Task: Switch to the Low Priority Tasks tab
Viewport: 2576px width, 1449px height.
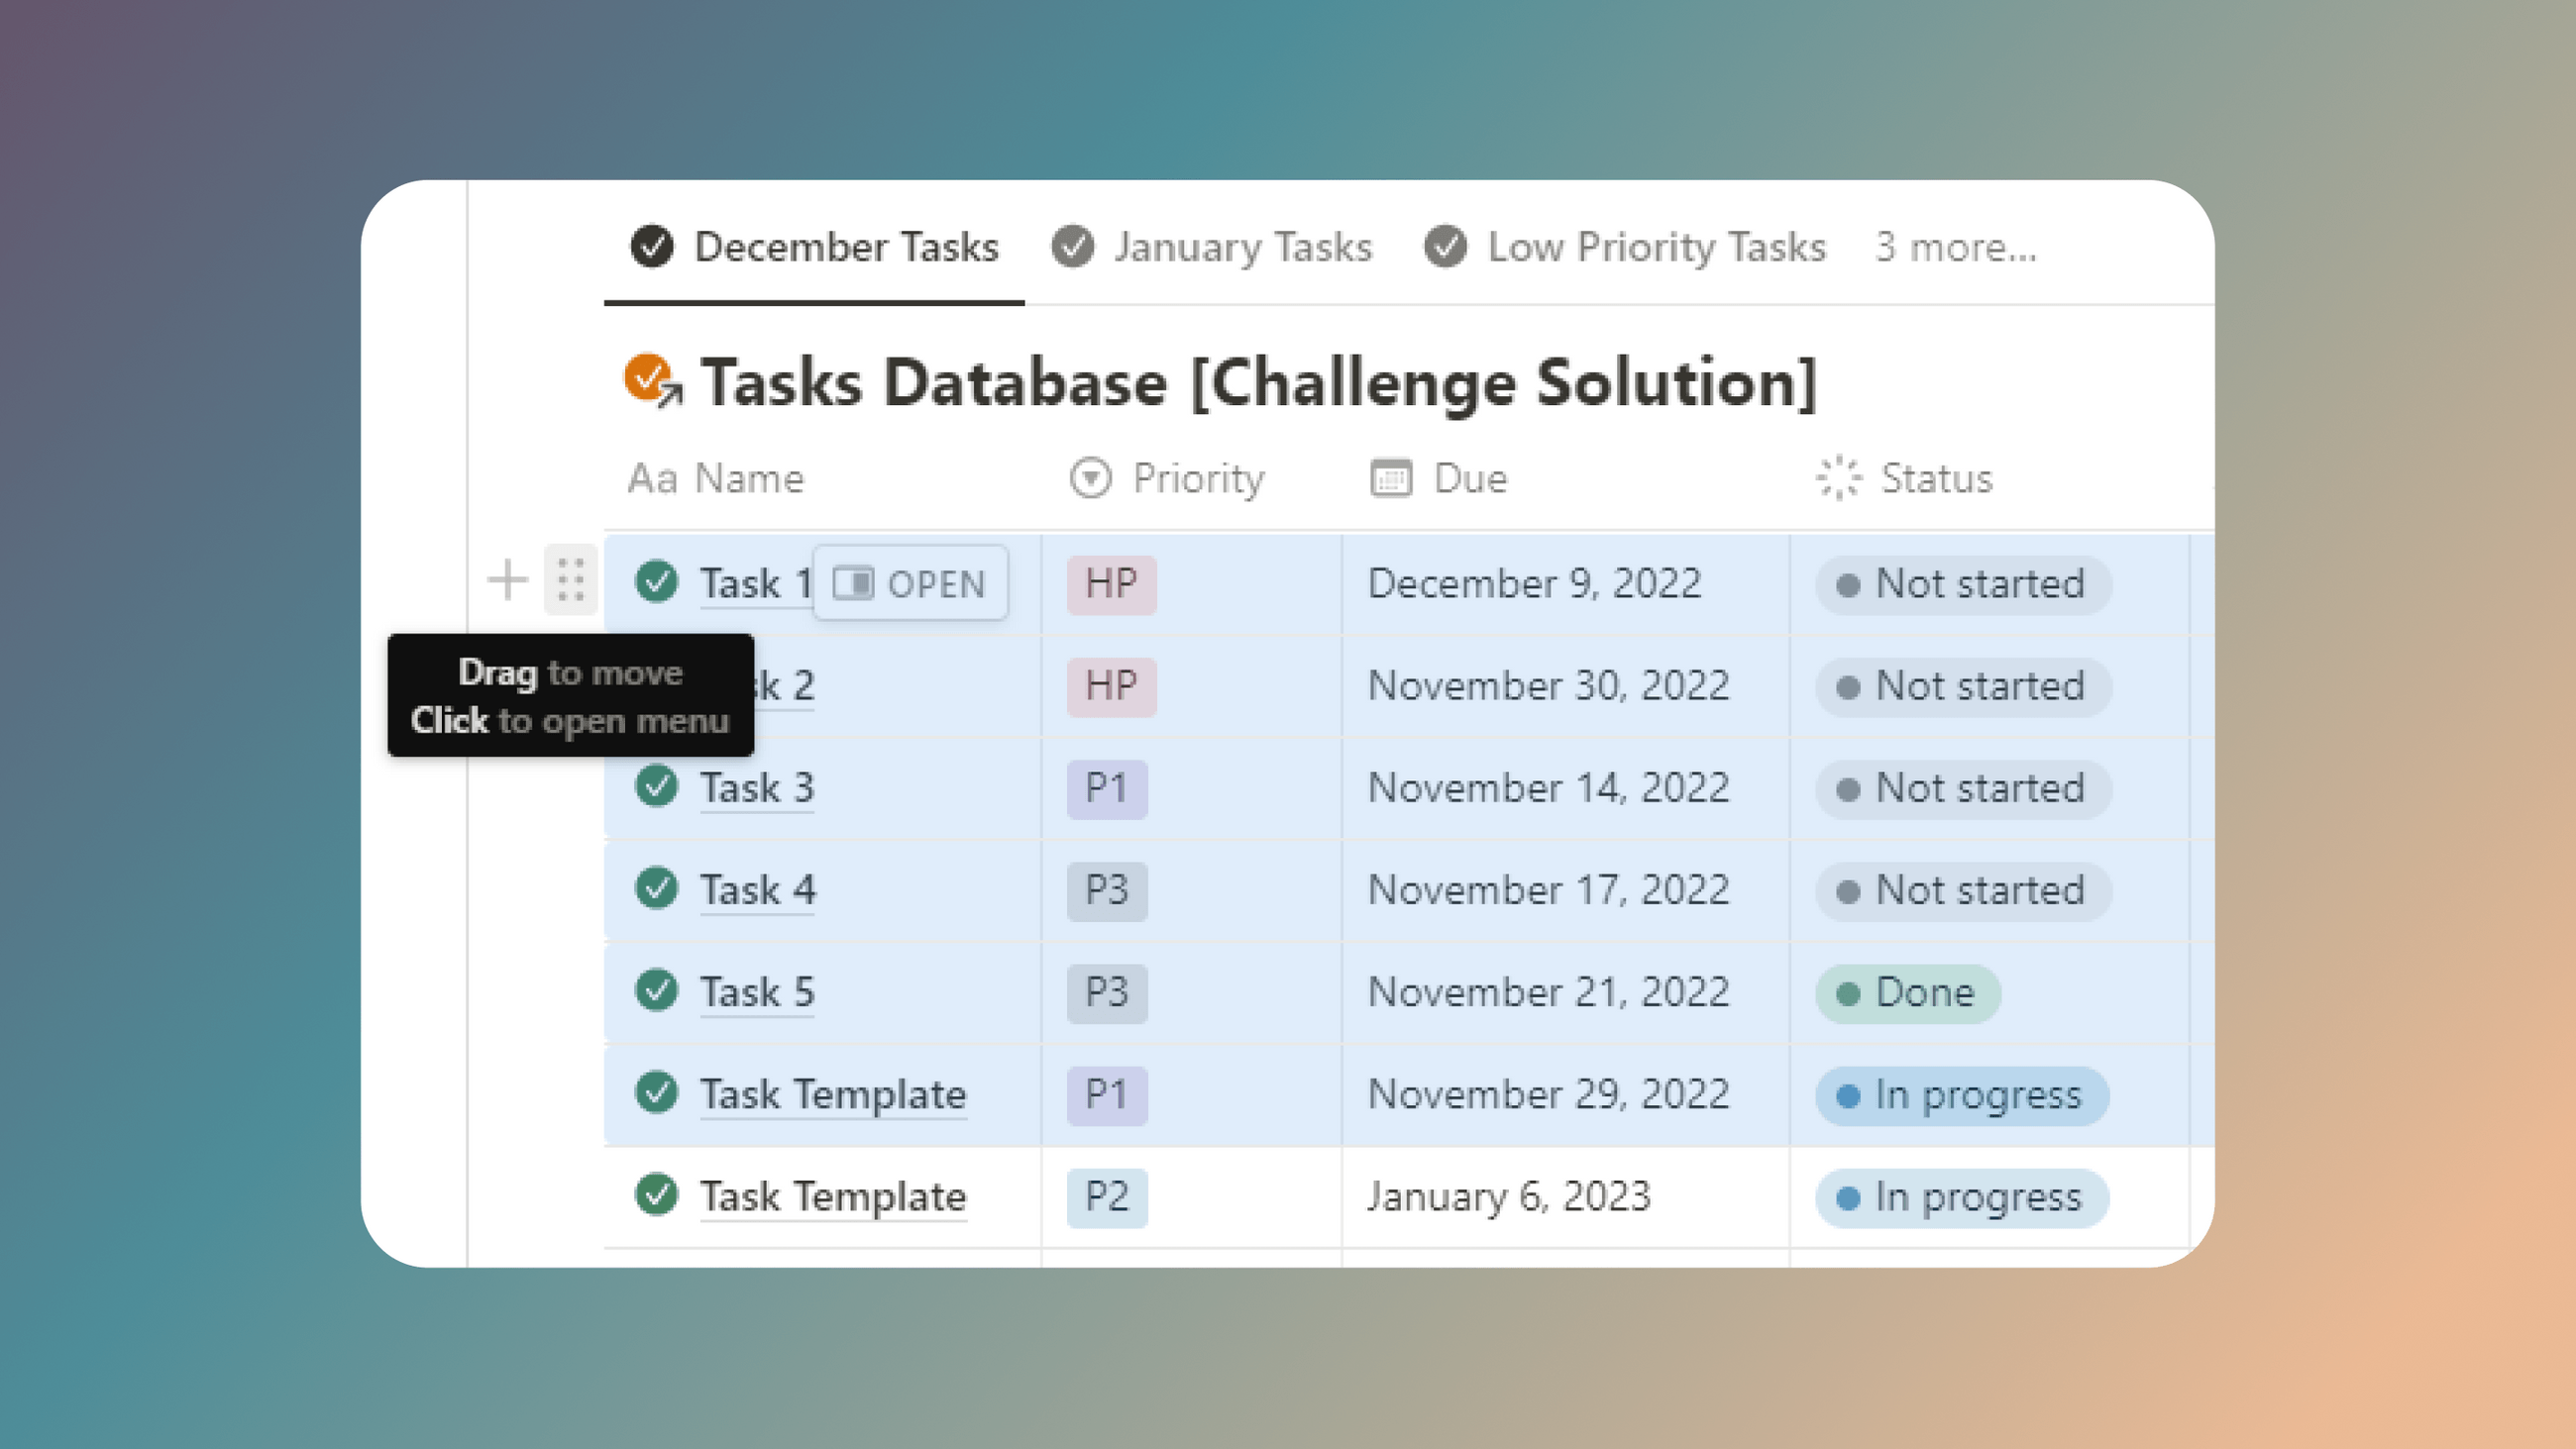Action: coord(1655,247)
